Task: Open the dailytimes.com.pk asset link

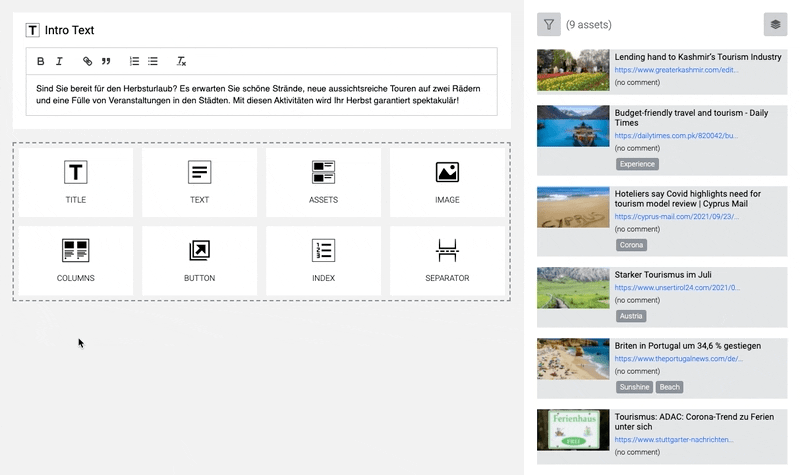Action: tap(676, 136)
